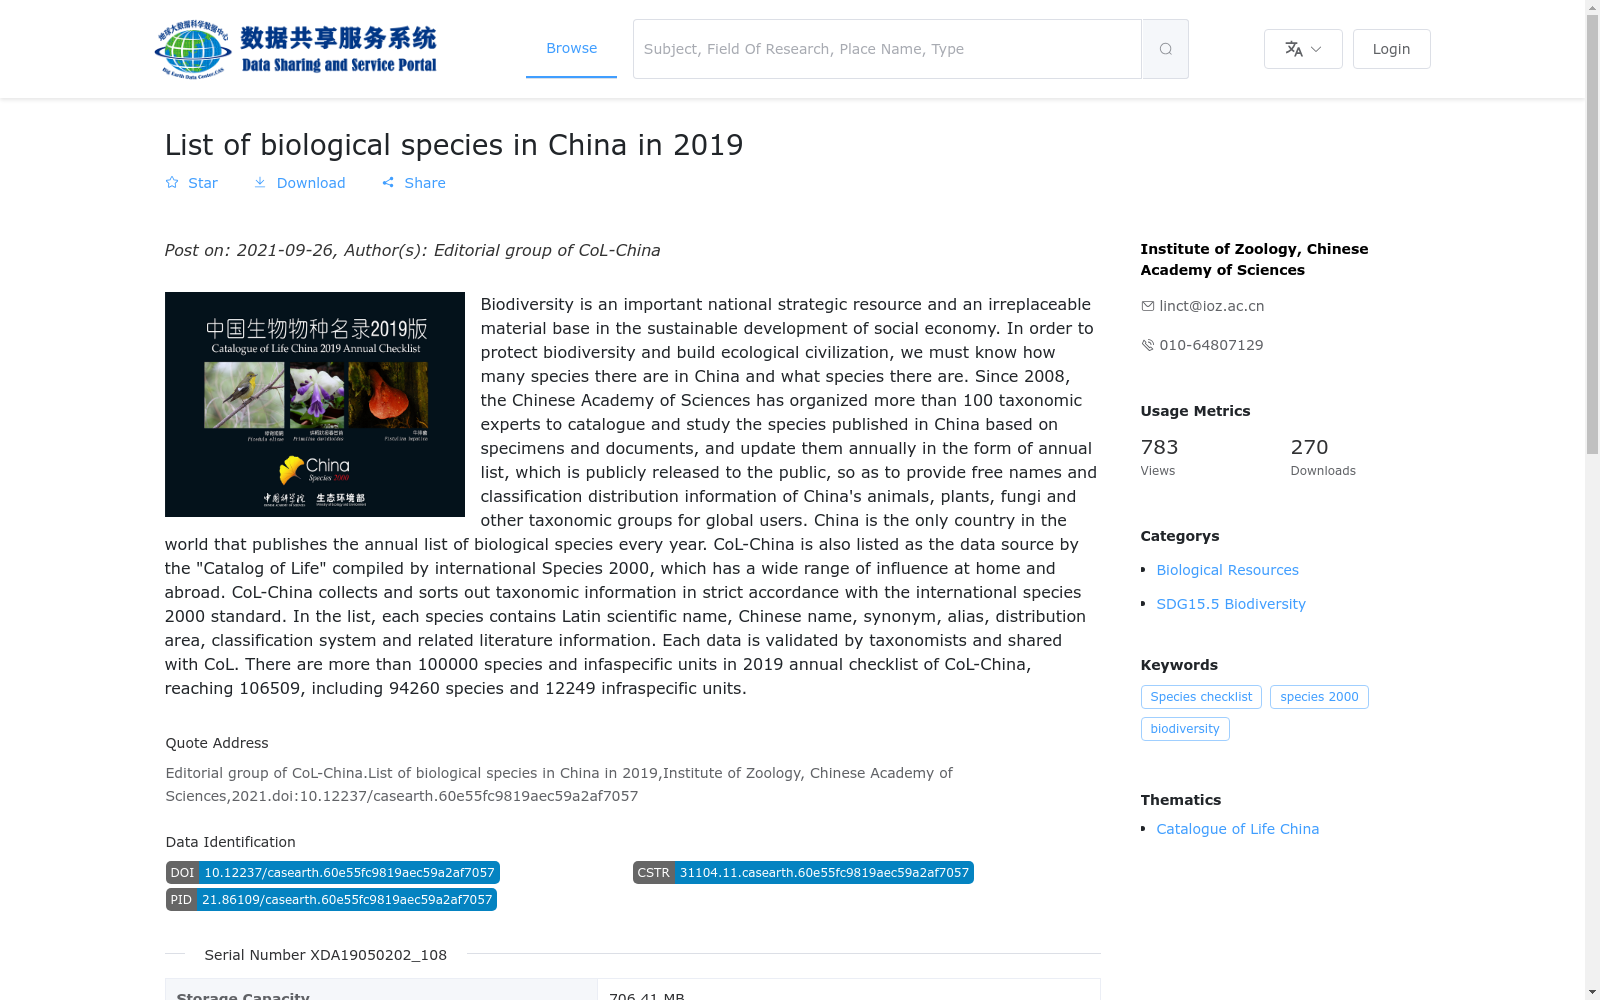
Task: Open the Browse tab
Action: click(571, 48)
